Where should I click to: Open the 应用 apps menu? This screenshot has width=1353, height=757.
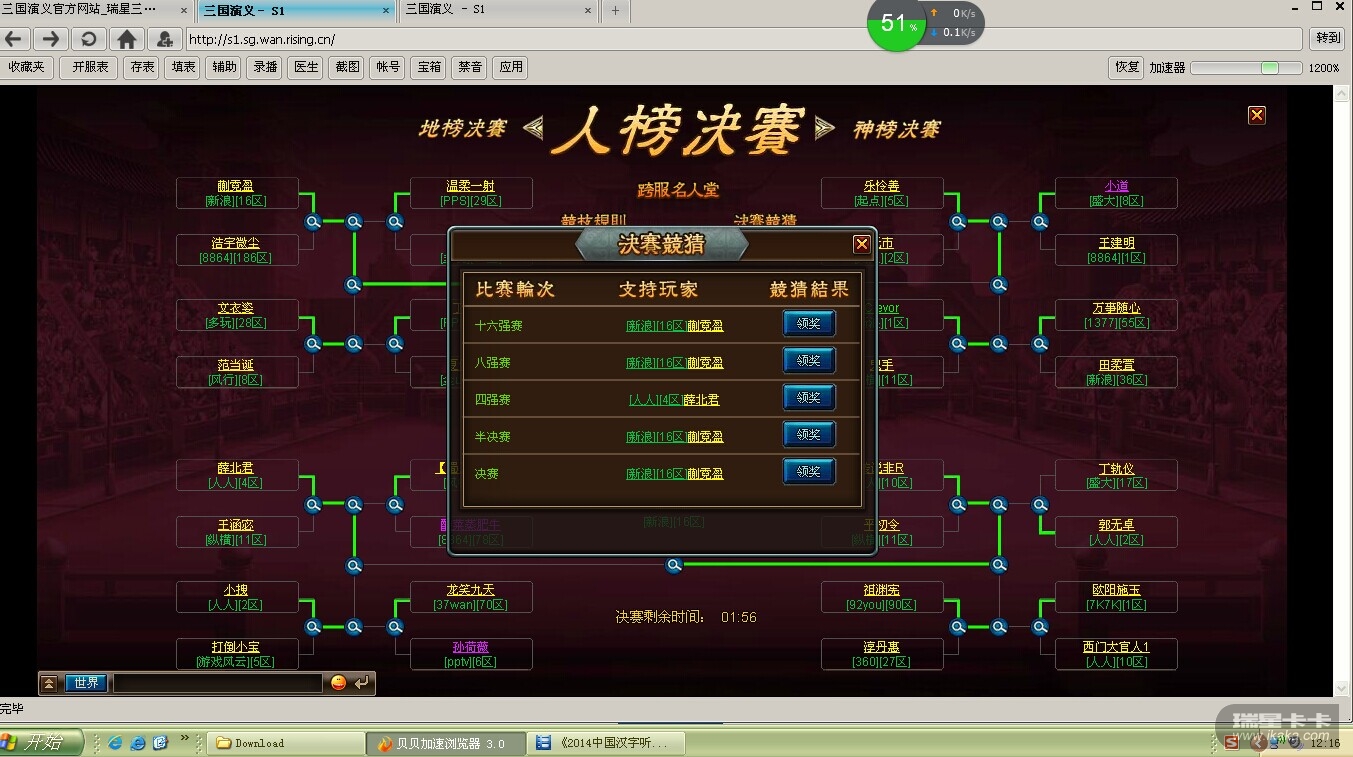tap(511, 67)
